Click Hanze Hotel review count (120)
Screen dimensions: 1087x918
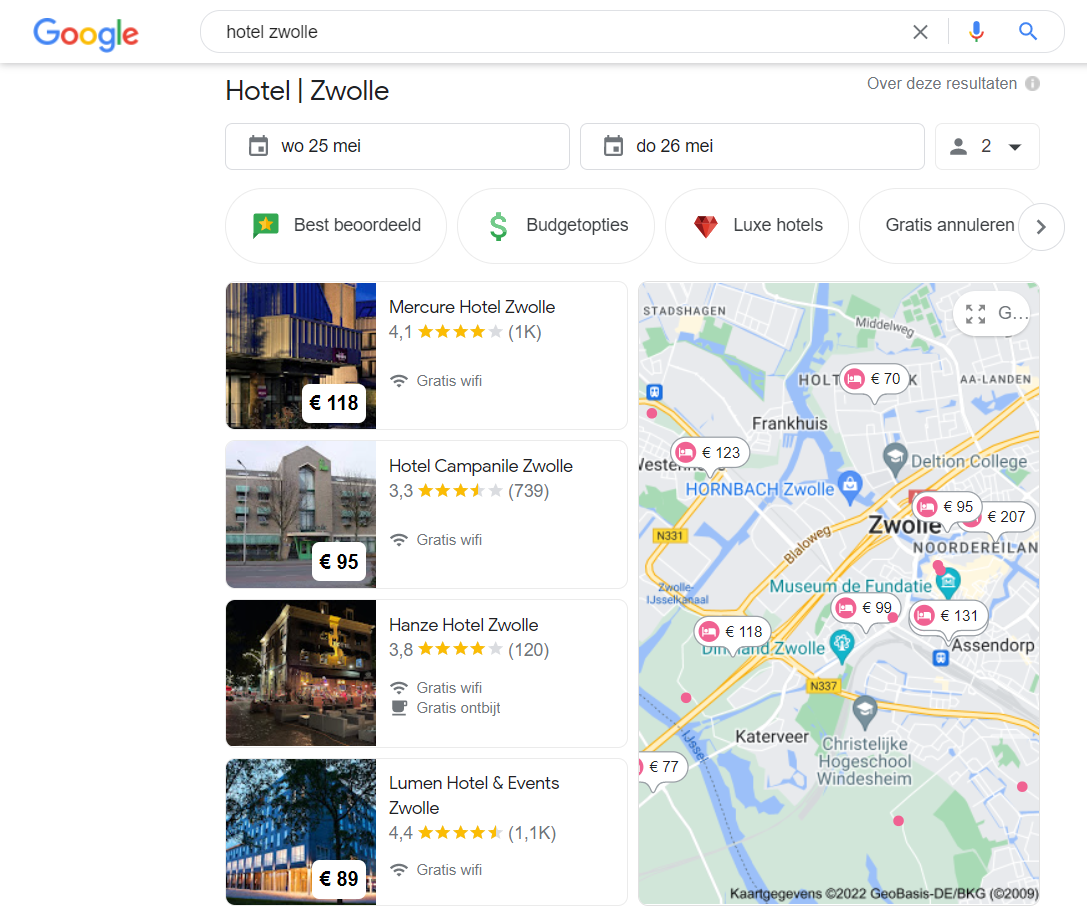click(528, 650)
